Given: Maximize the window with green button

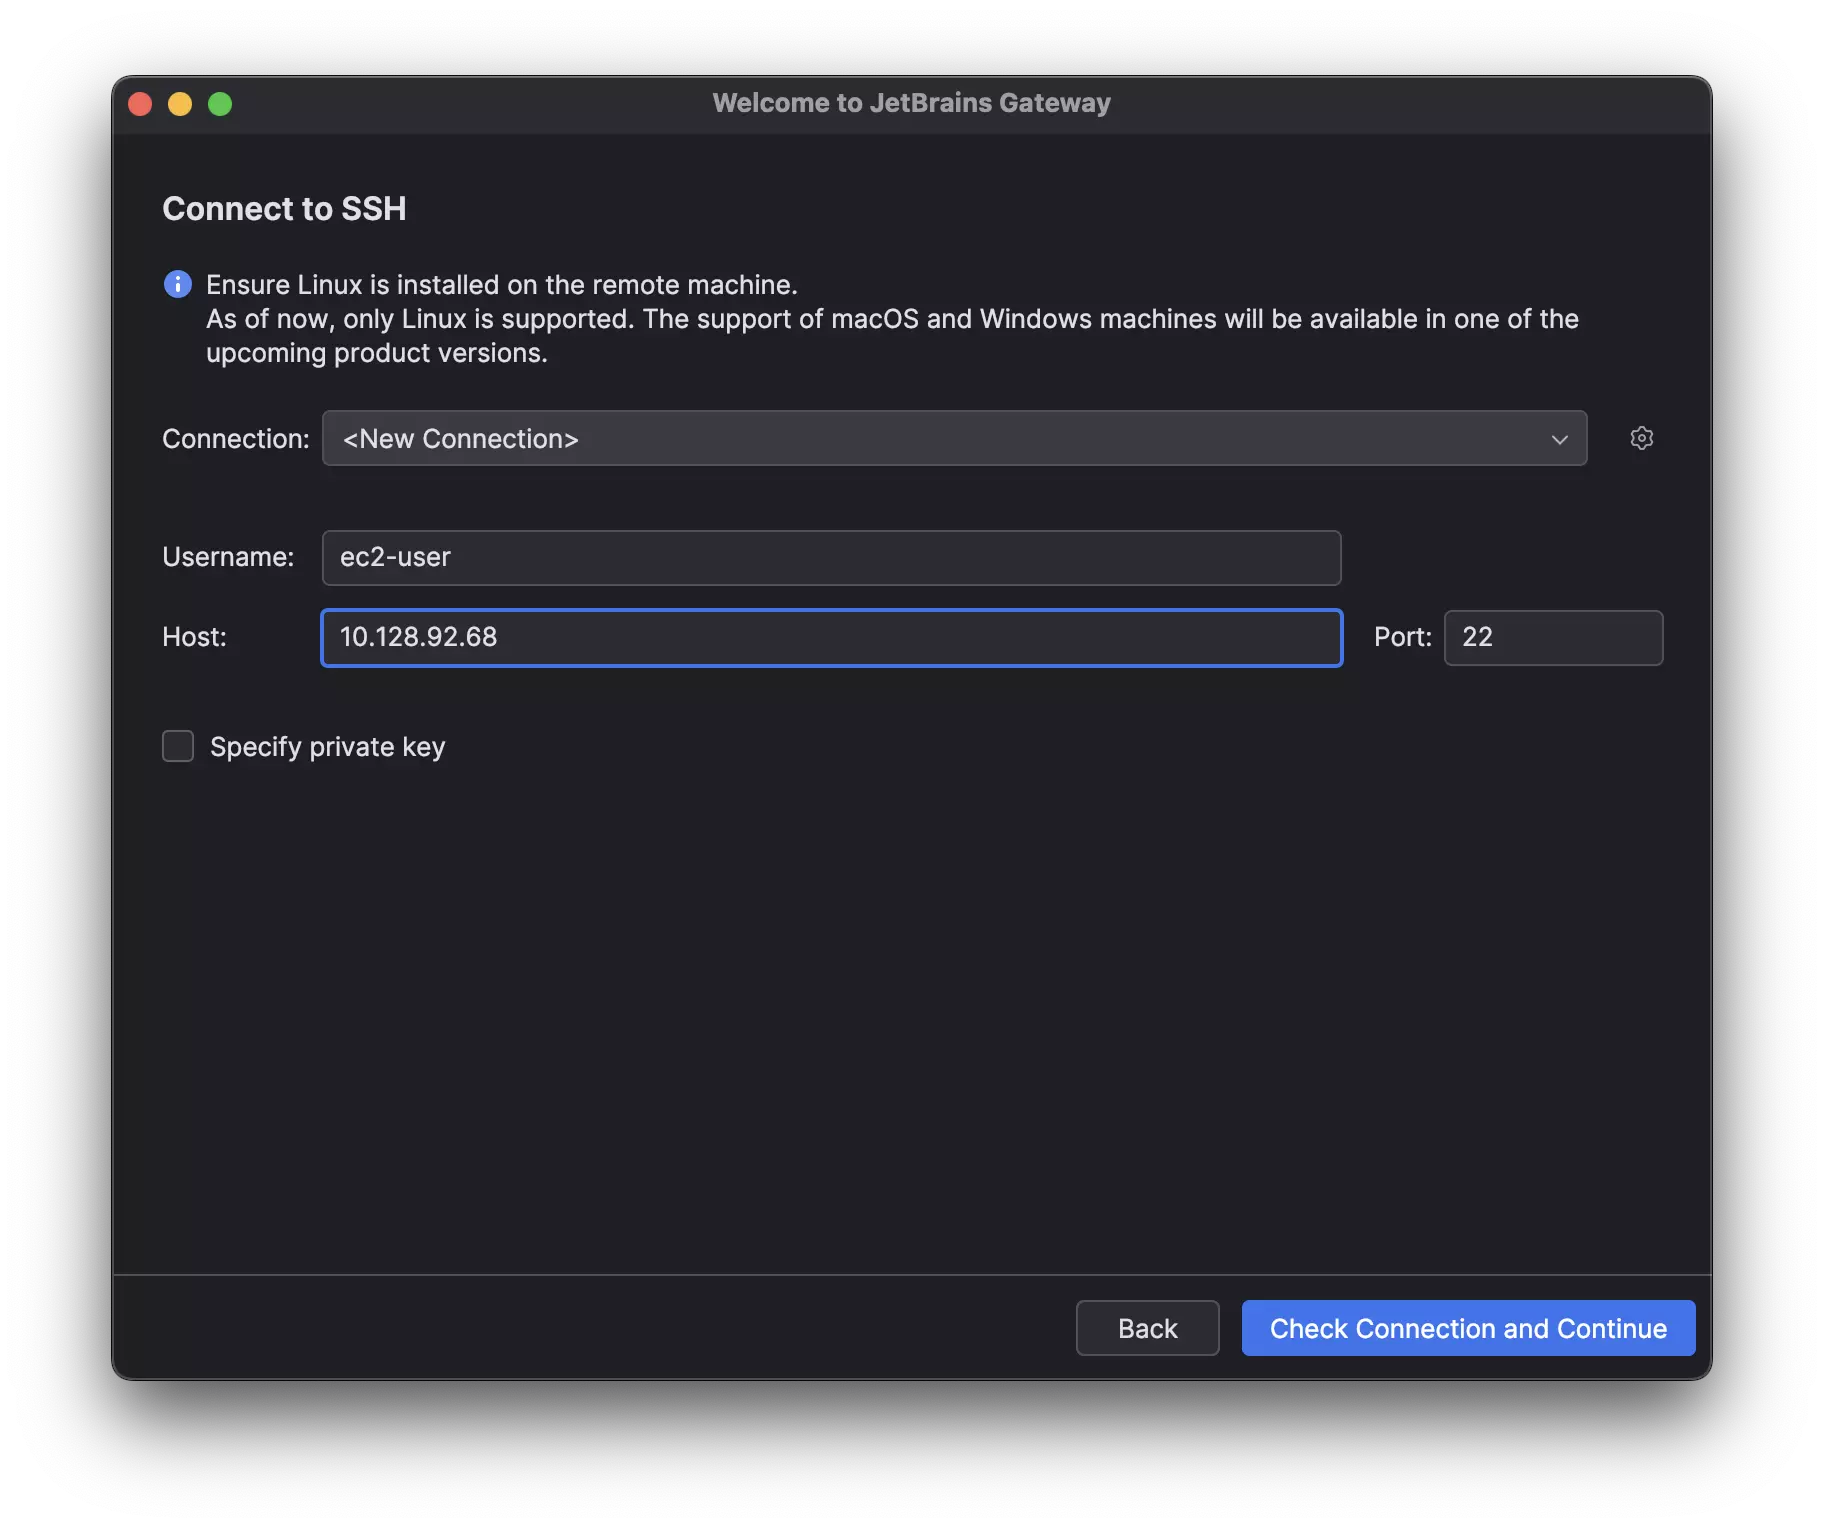Looking at the screenshot, I should [220, 104].
